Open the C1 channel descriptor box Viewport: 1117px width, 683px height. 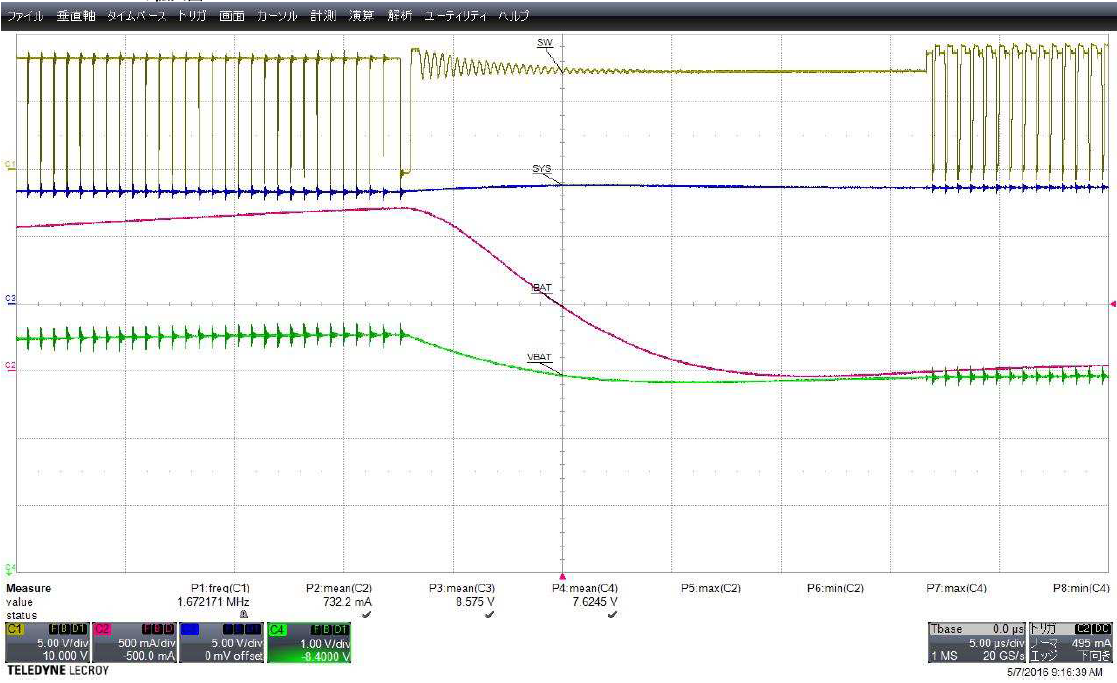(x=47, y=642)
